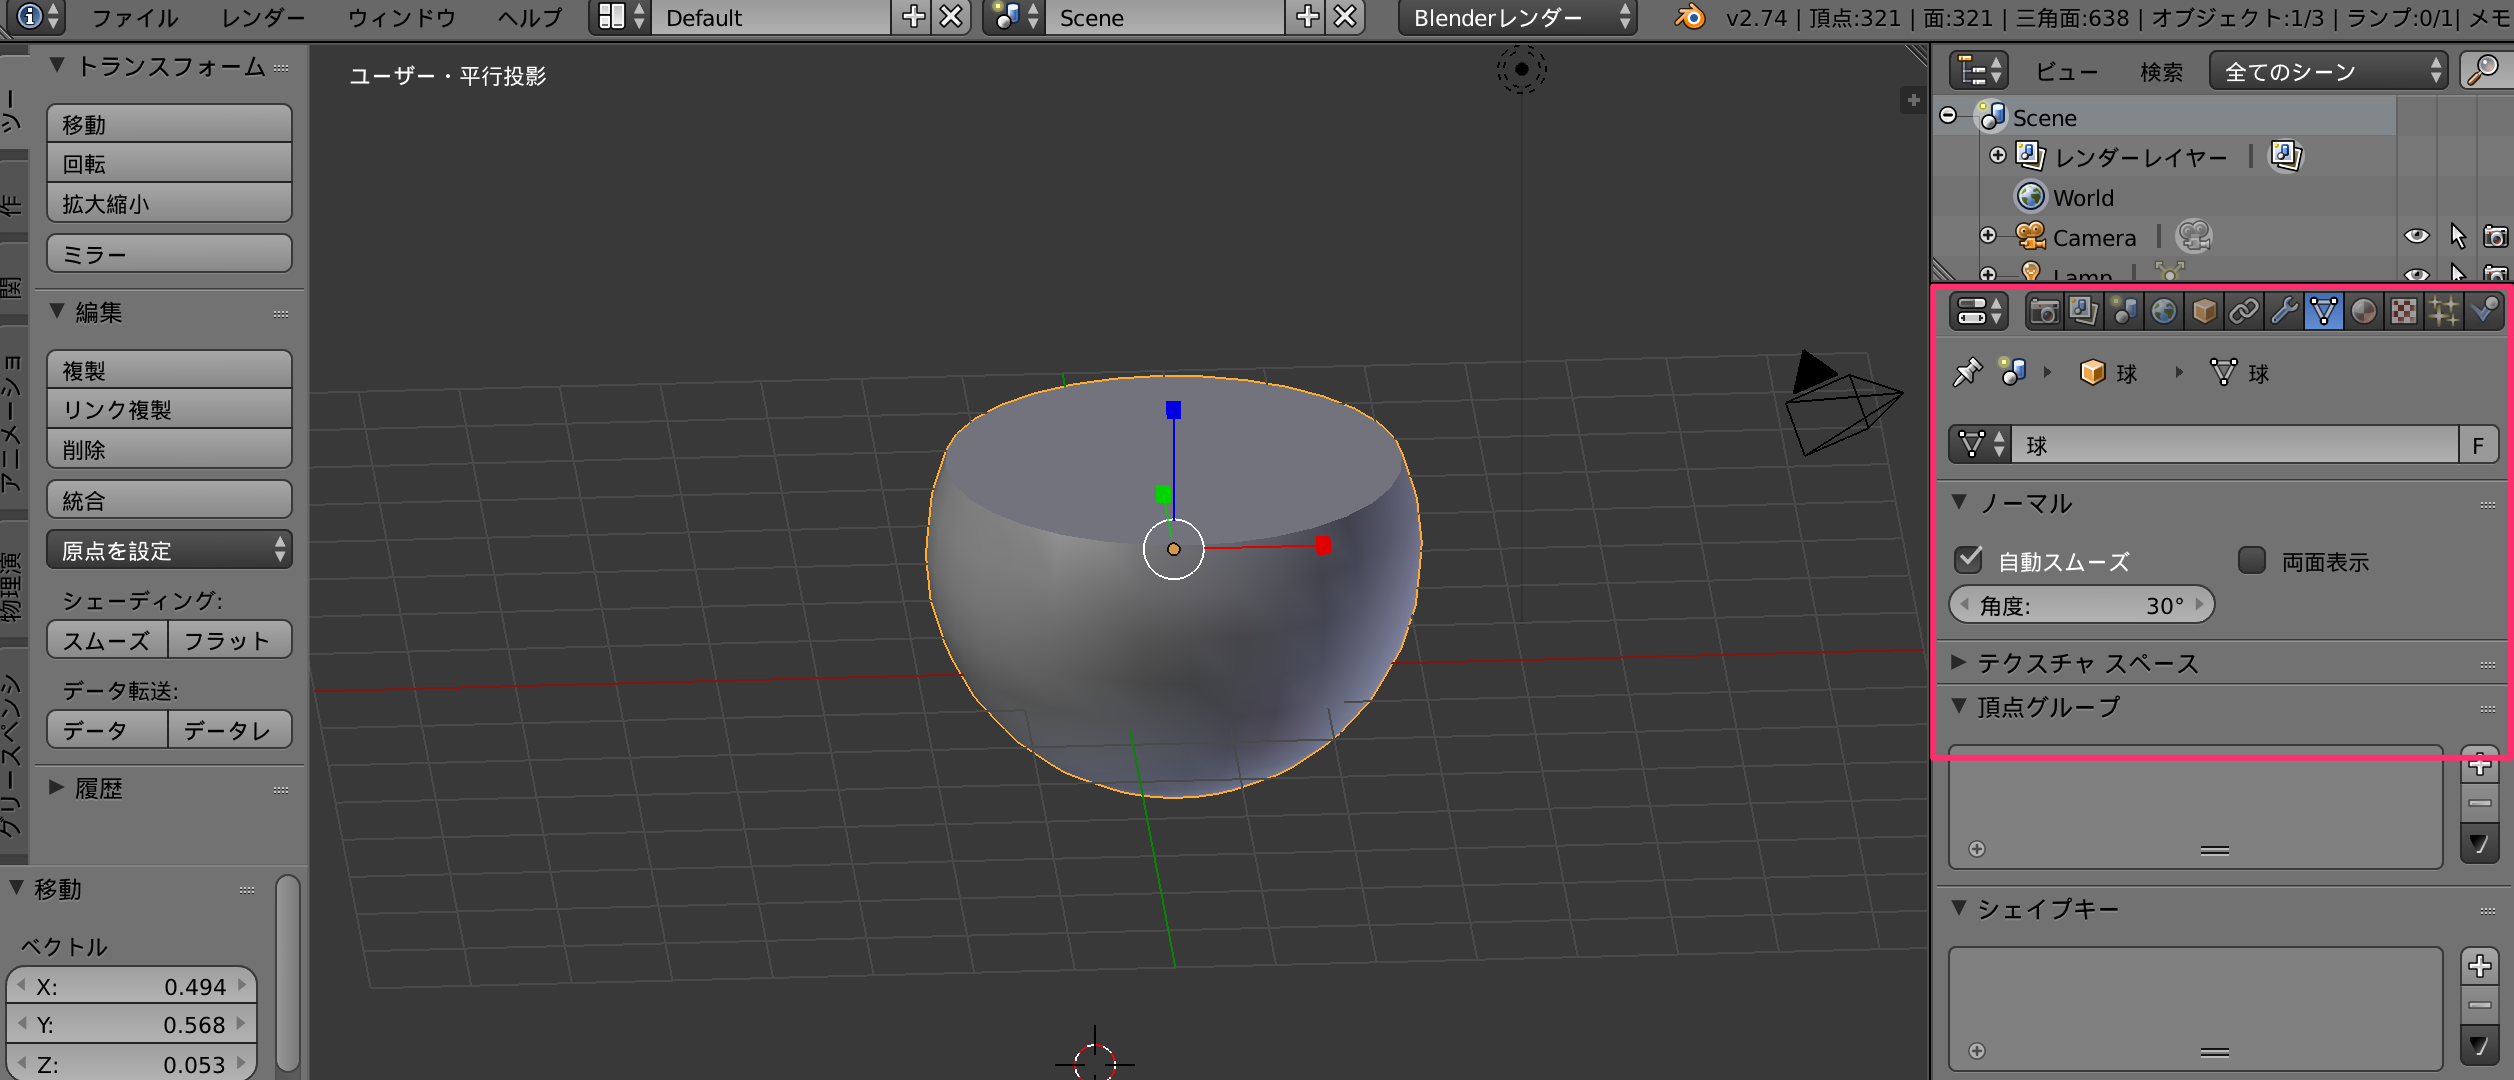2514x1080 pixels.
Task: Open the World properties tab (globe icon)
Action: (x=2164, y=312)
